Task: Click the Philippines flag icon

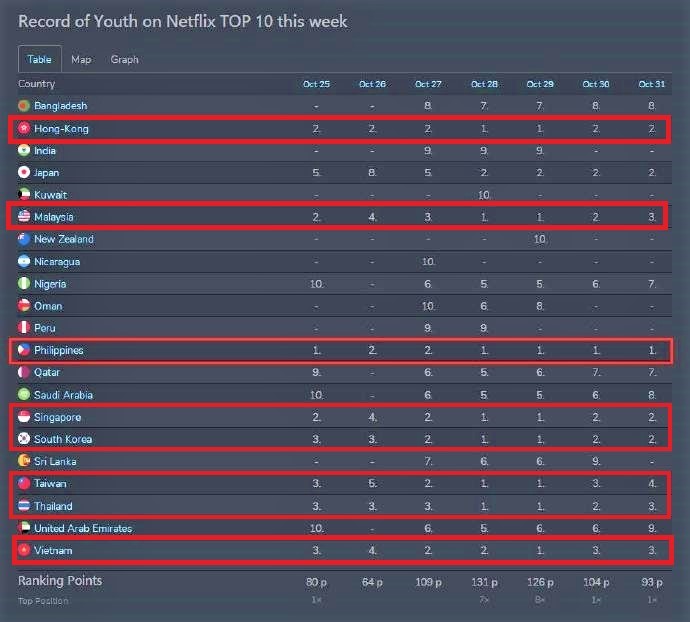Action: coord(24,351)
